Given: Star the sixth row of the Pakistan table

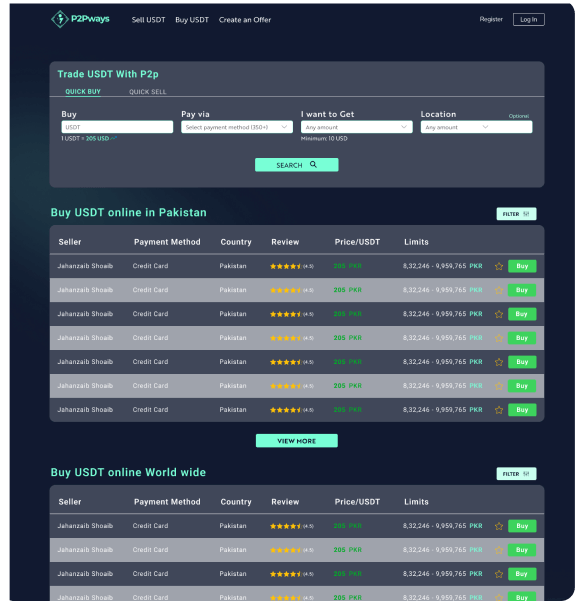Looking at the screenshot, I should [499, 386].
